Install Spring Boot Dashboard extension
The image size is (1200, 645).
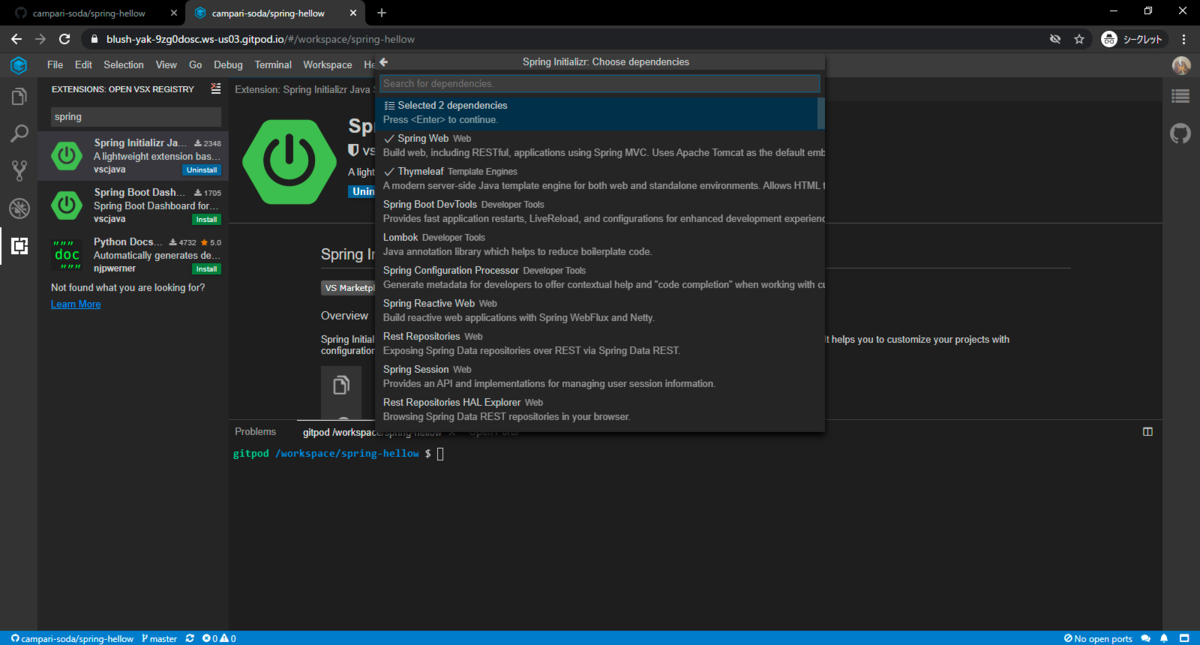pyautogui.click(x=207, y=219)
